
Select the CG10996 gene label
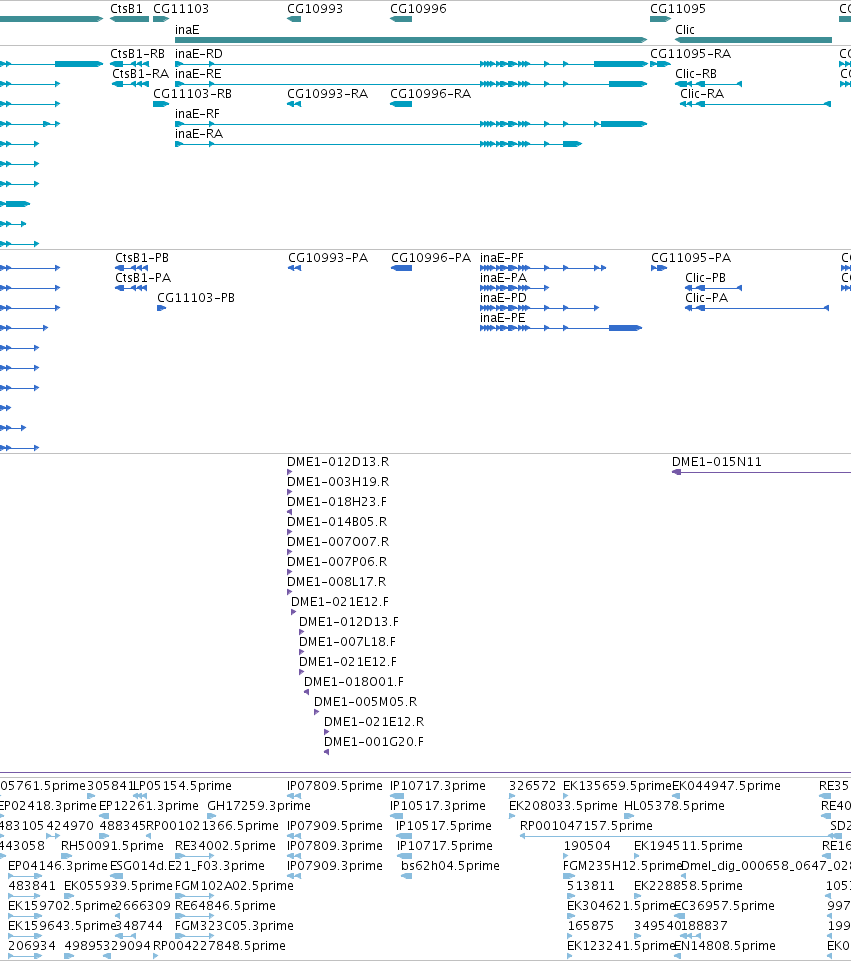[418, 9]
